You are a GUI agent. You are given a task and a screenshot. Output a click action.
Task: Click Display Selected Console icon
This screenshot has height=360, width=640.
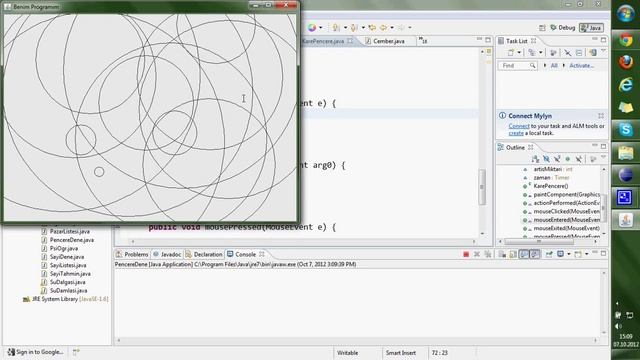561,254
